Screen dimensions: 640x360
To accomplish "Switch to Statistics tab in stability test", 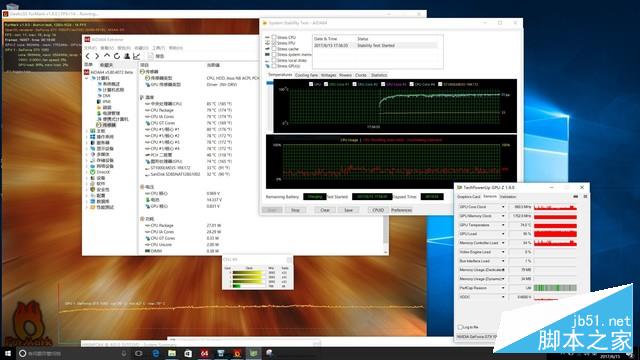I will [x=379, y=75].
